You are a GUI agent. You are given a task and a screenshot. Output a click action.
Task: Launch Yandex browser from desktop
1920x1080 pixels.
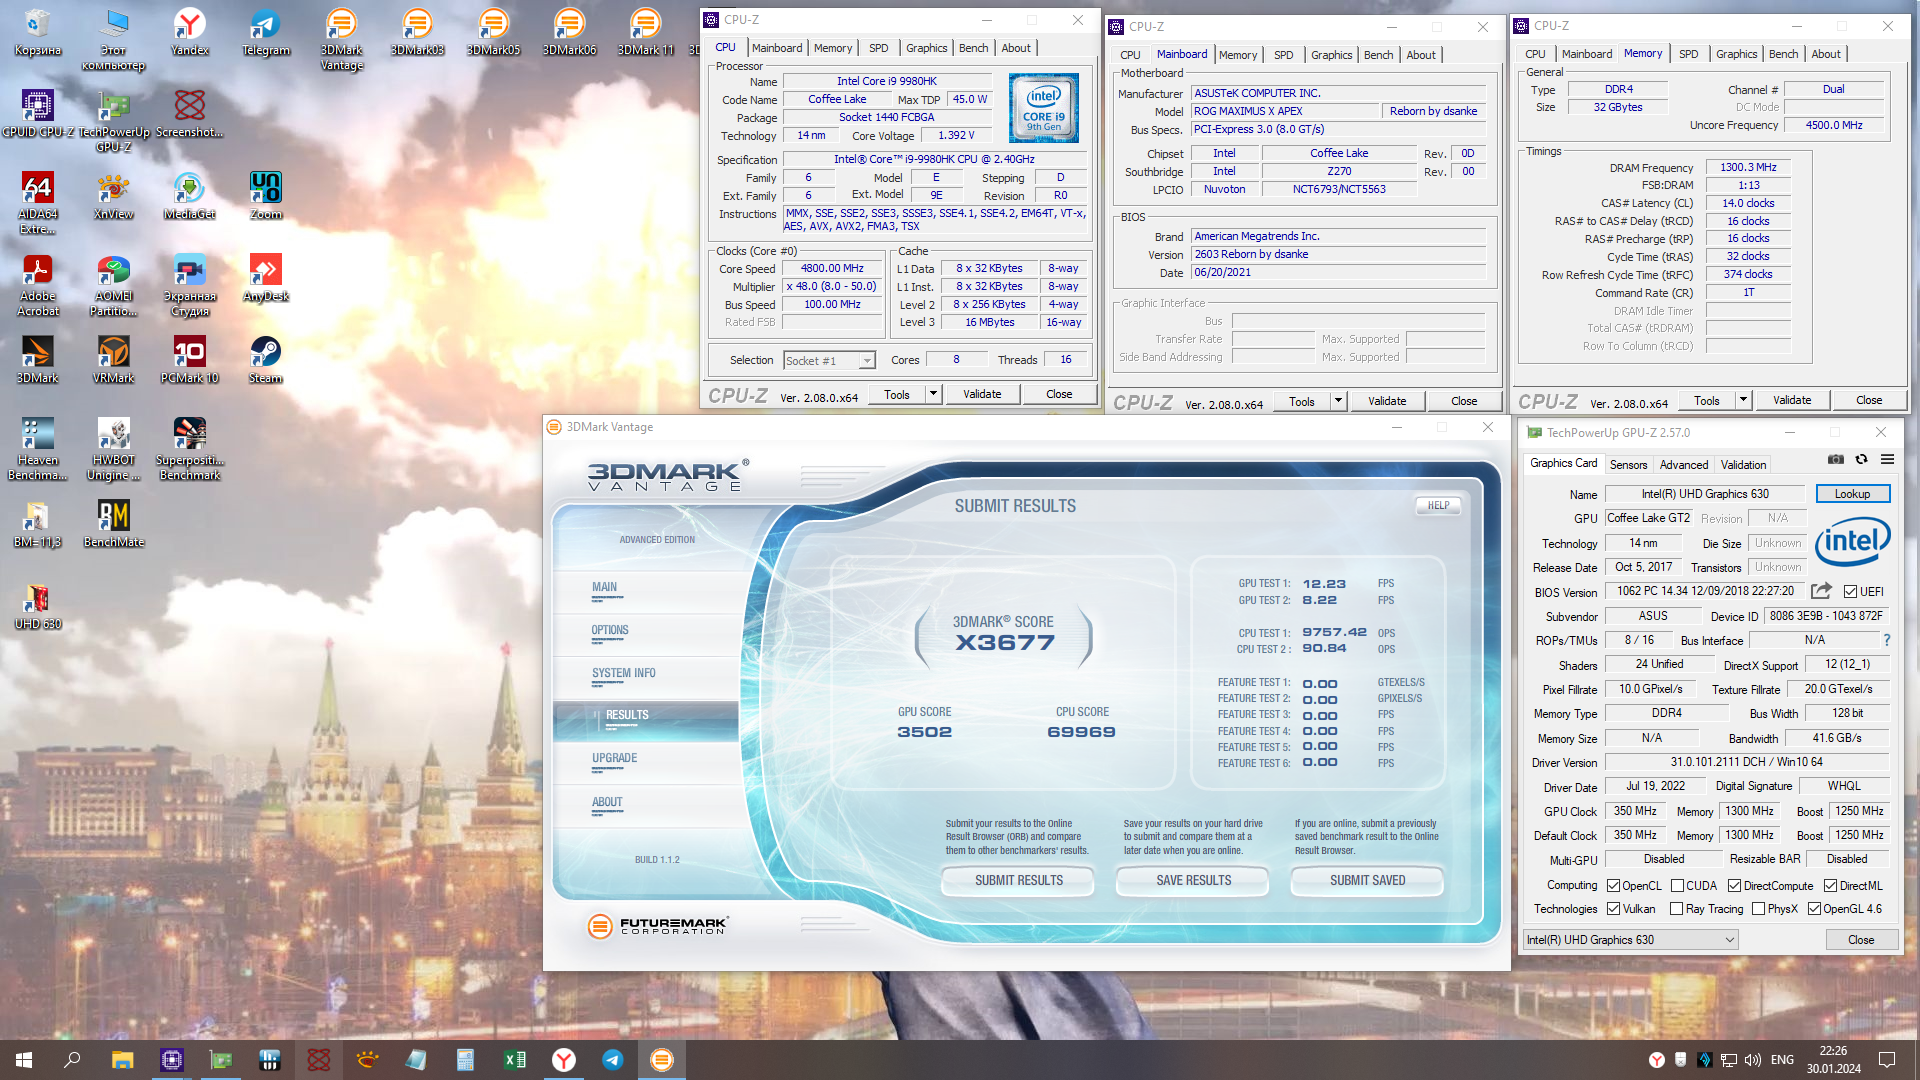pos(190,32)
